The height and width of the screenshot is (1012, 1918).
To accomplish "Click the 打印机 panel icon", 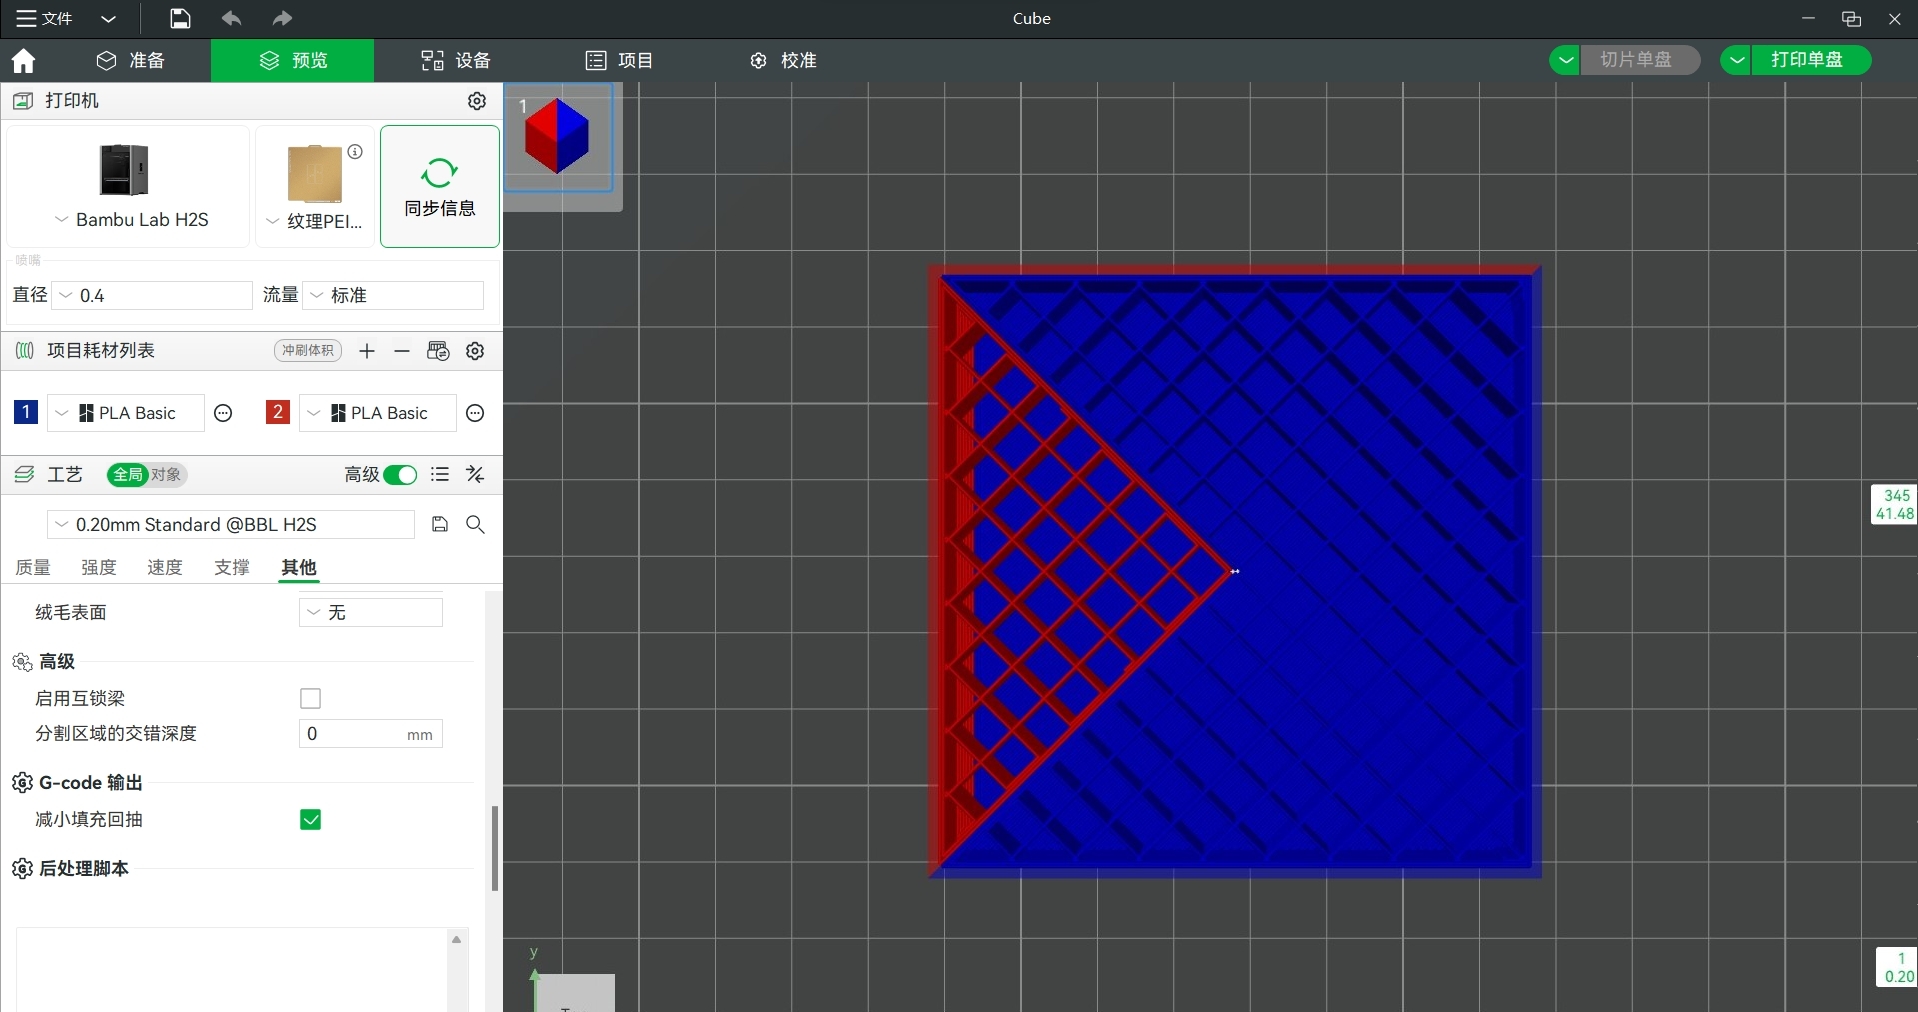I will (x=23, y=101).
